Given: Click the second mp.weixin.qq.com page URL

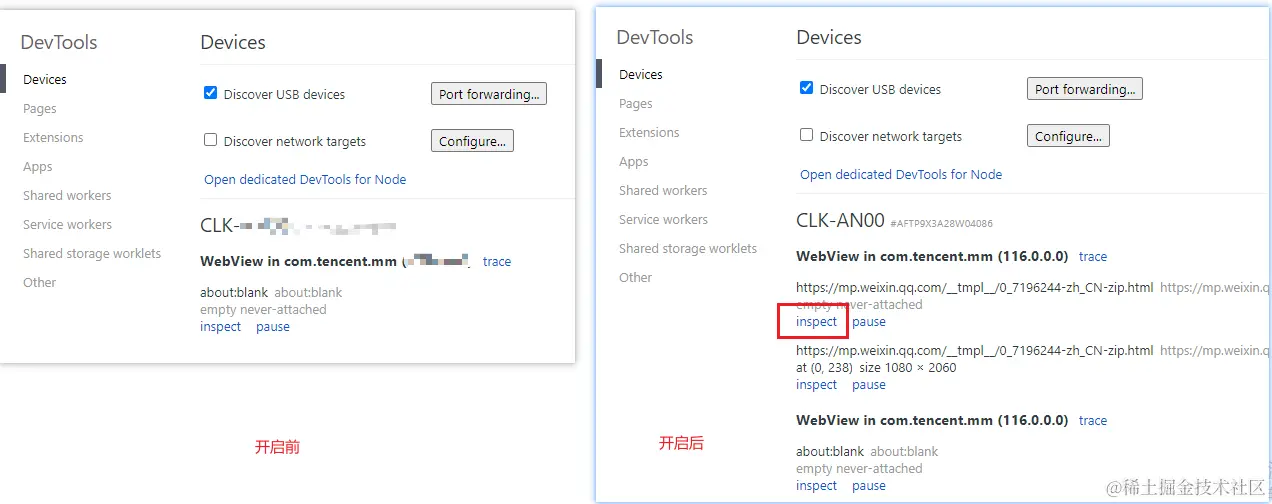Looking at the screenshot, I should [x=974, y=350].
